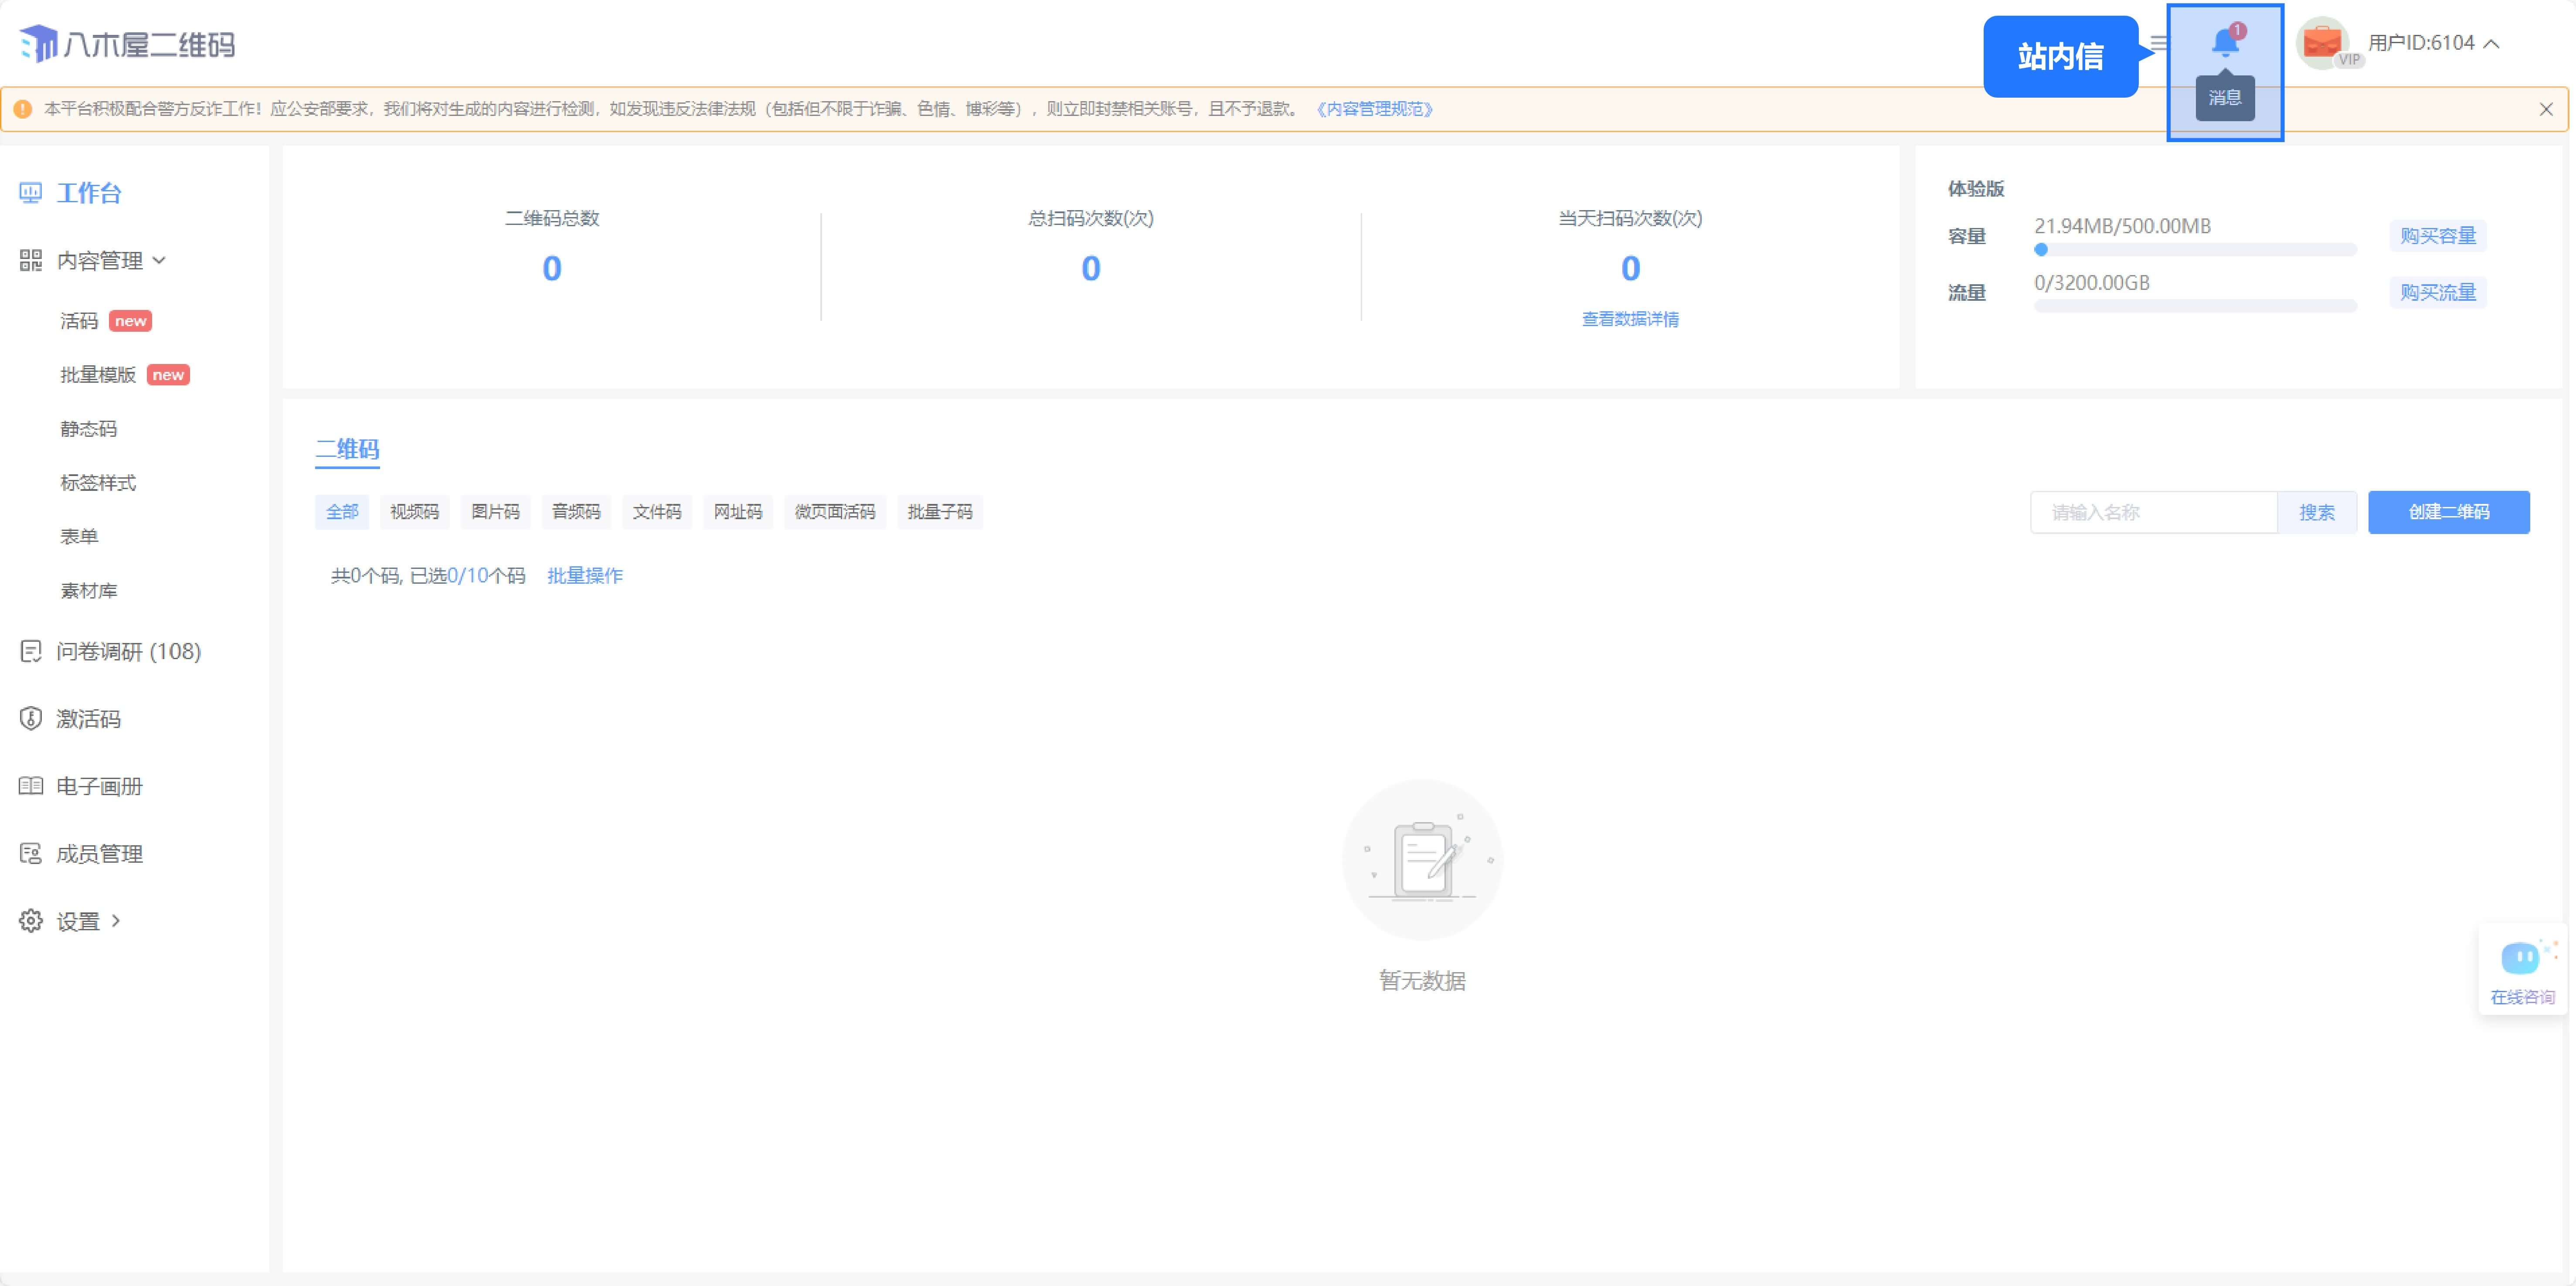
Task: Filter list by 视频码 tab
Action: pos(414,512)
